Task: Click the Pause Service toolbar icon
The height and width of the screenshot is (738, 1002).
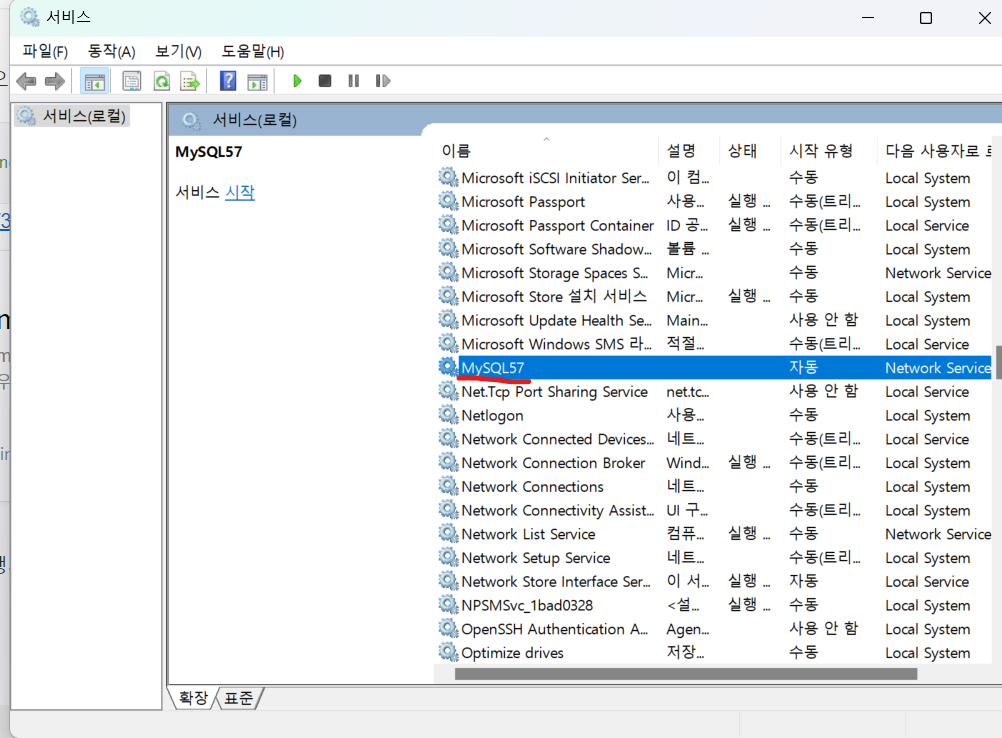Action: tap(353, 81)
